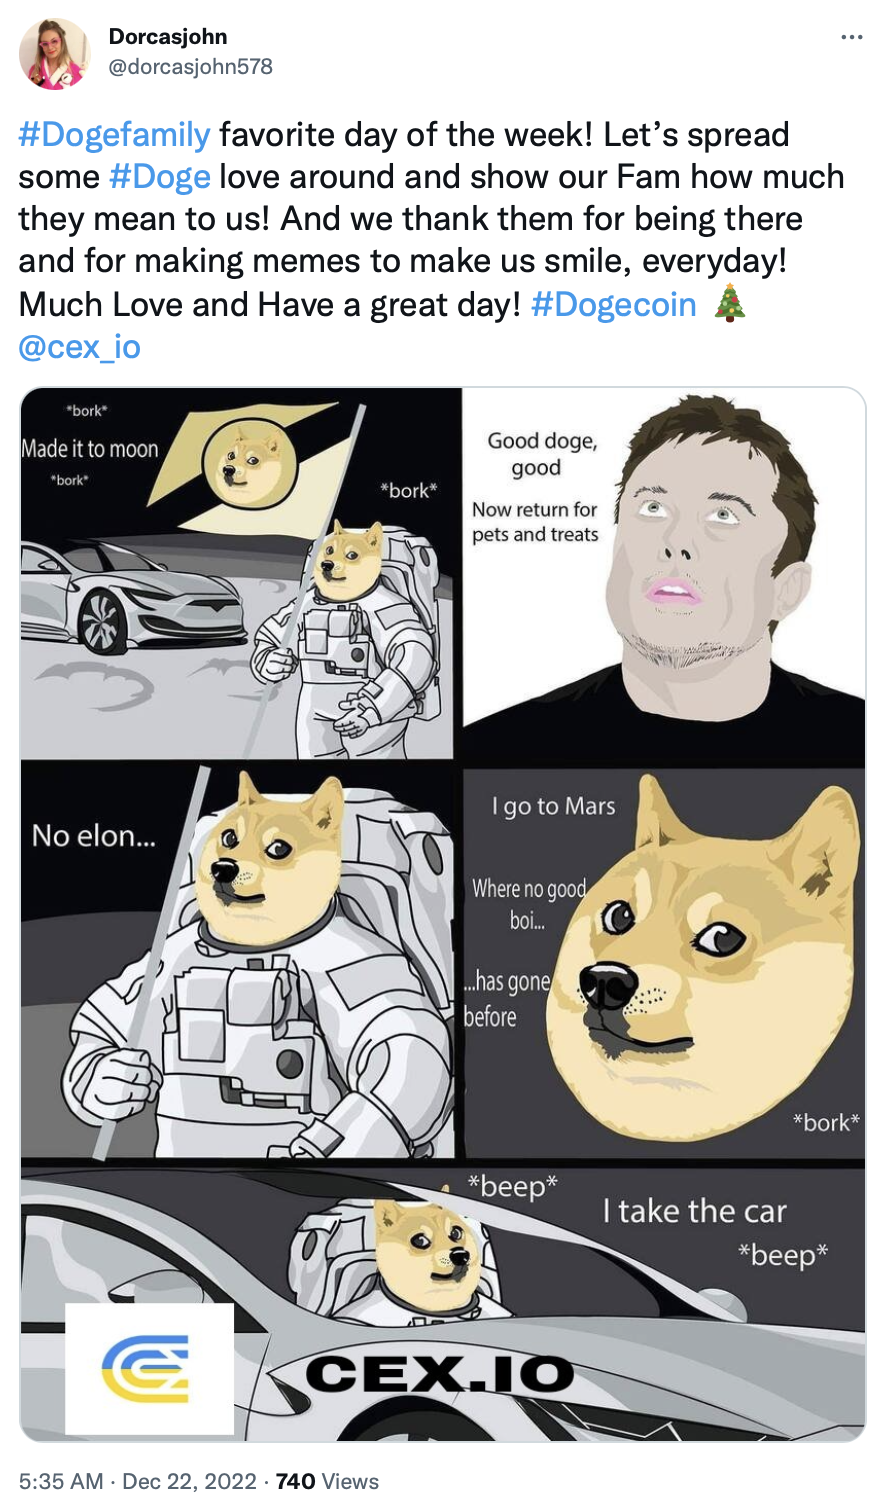Open the #Dogefamily hashtag
The width and height of the screenshot is (886, 1504).
tap(114, 134)
